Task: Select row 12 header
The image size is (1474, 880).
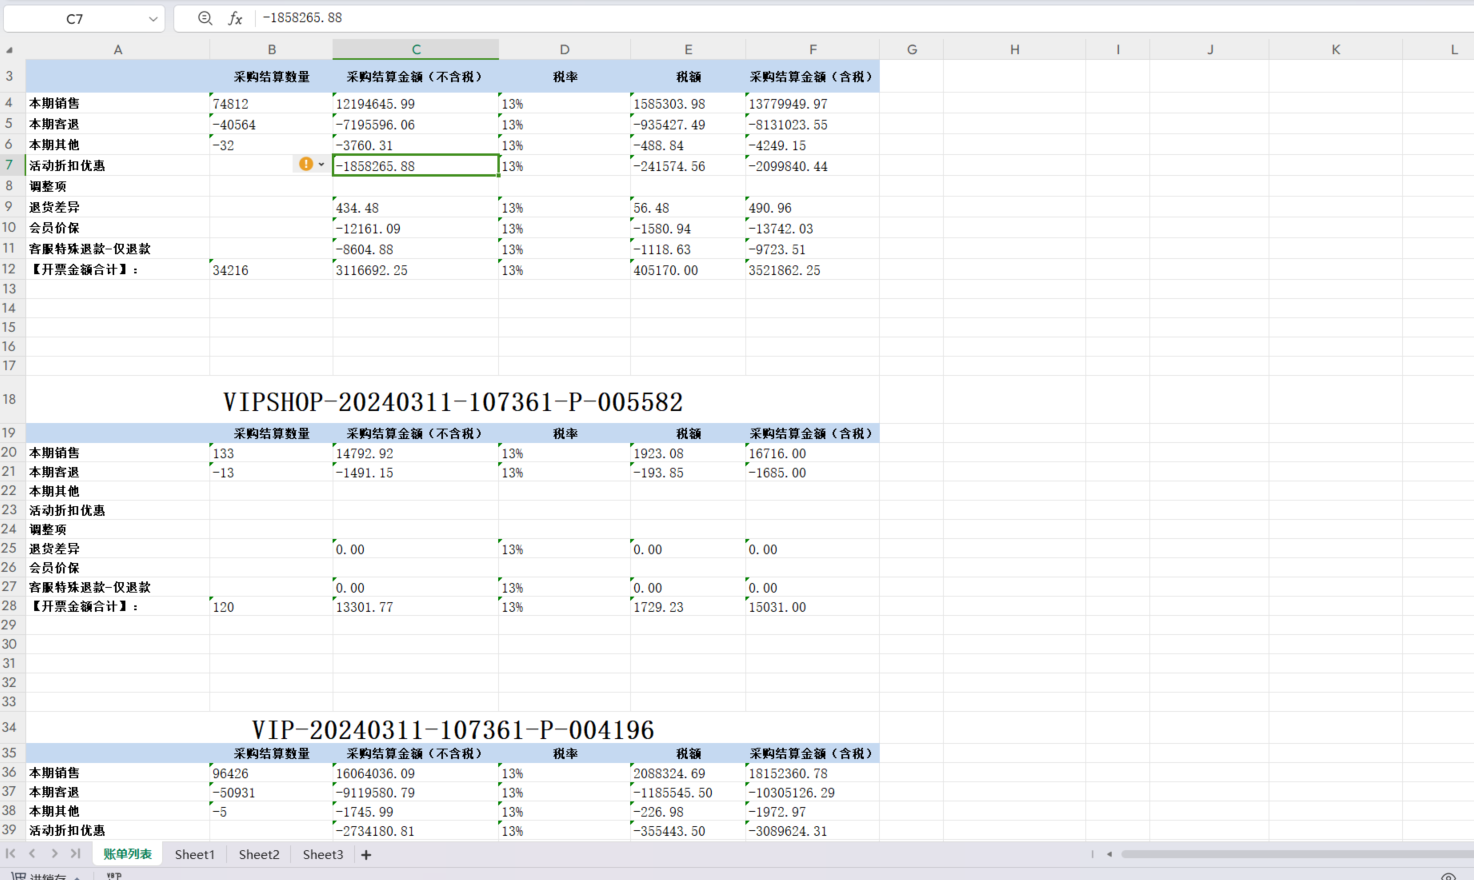Action: pos(10,269)
